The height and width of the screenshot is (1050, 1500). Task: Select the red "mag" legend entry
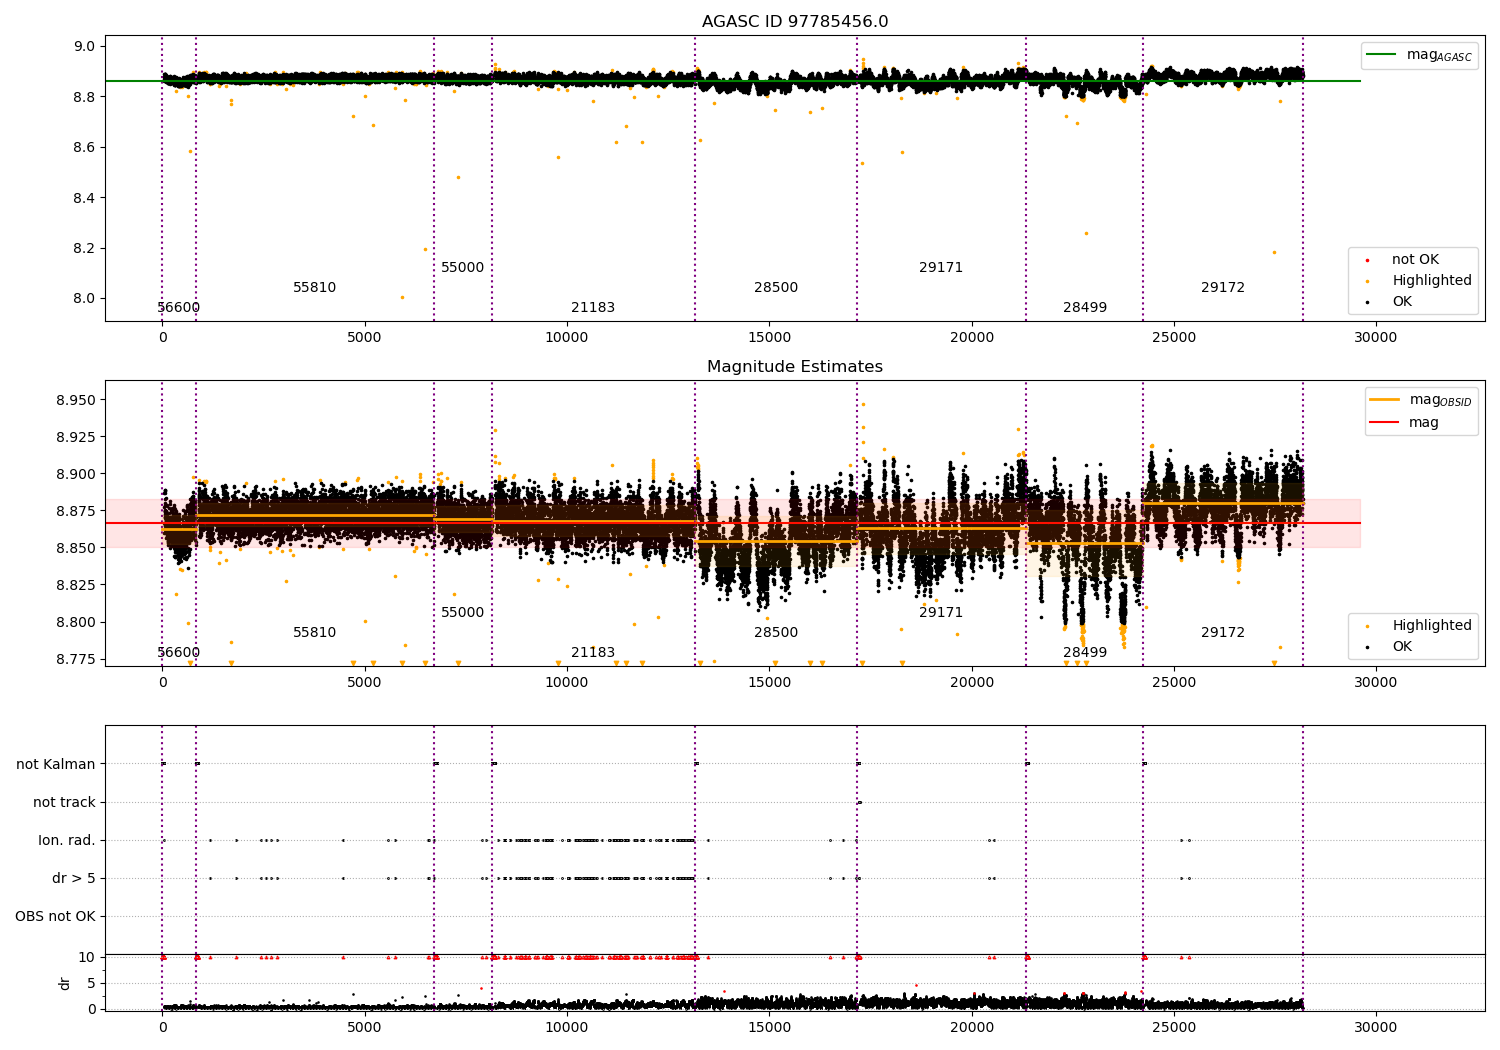[1404, 423]
